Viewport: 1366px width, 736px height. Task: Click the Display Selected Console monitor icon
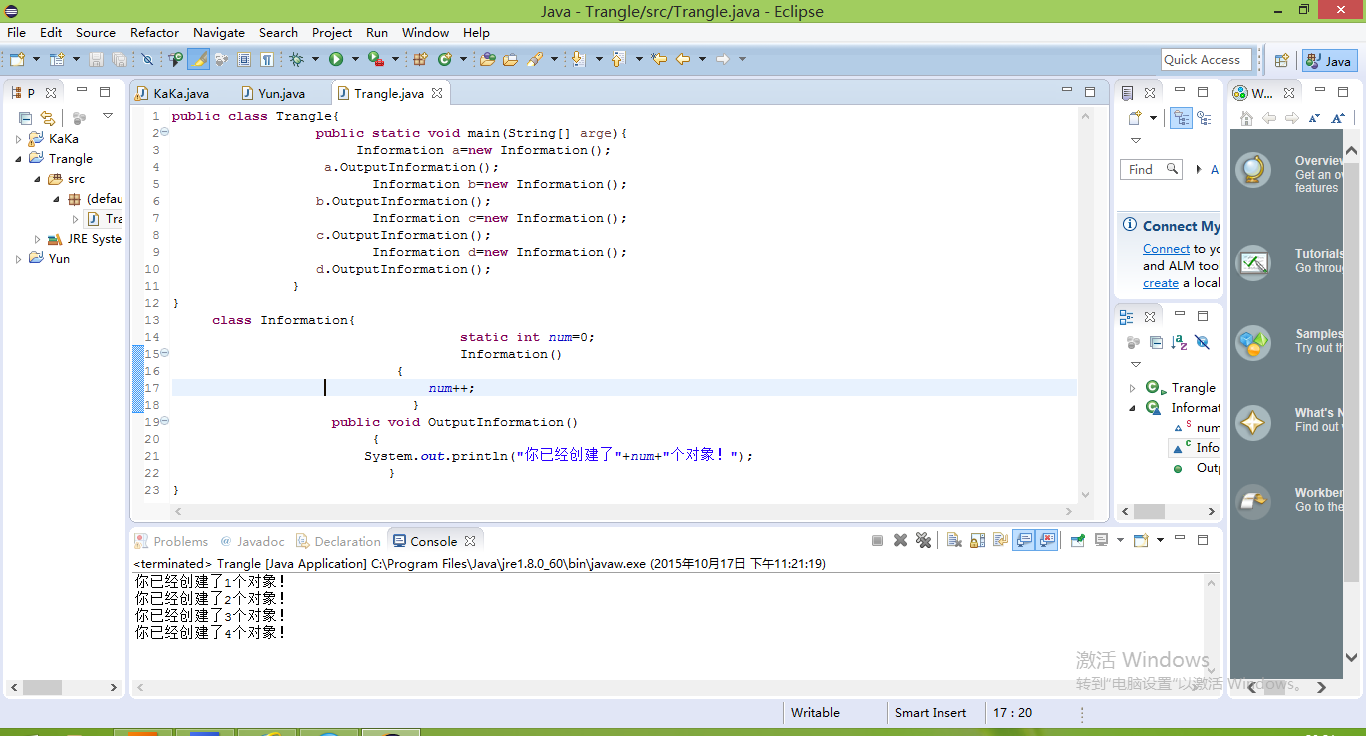click(1101, 541)
